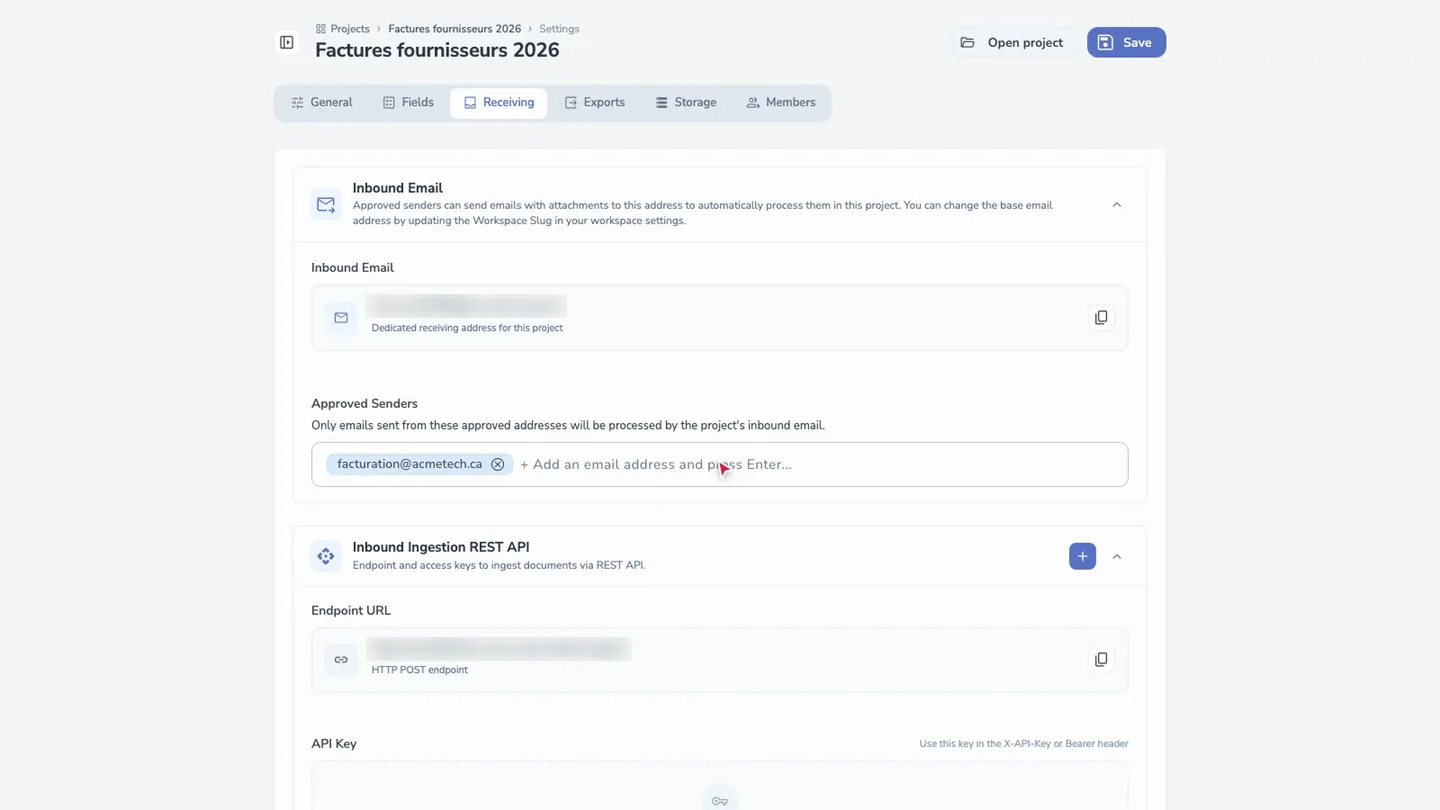The image size is (1440, 810).
Task: Click the Inbound Email envelope-arrow icon
Action: 326,204
